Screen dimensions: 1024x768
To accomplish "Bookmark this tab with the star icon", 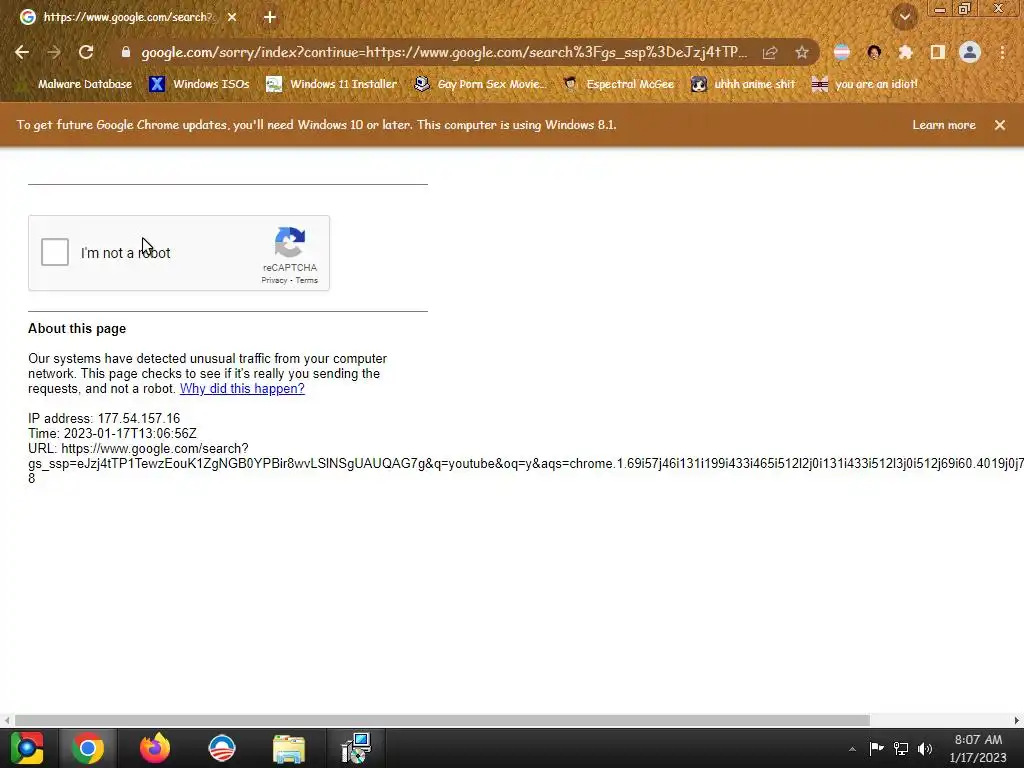I will pos(802,52).
